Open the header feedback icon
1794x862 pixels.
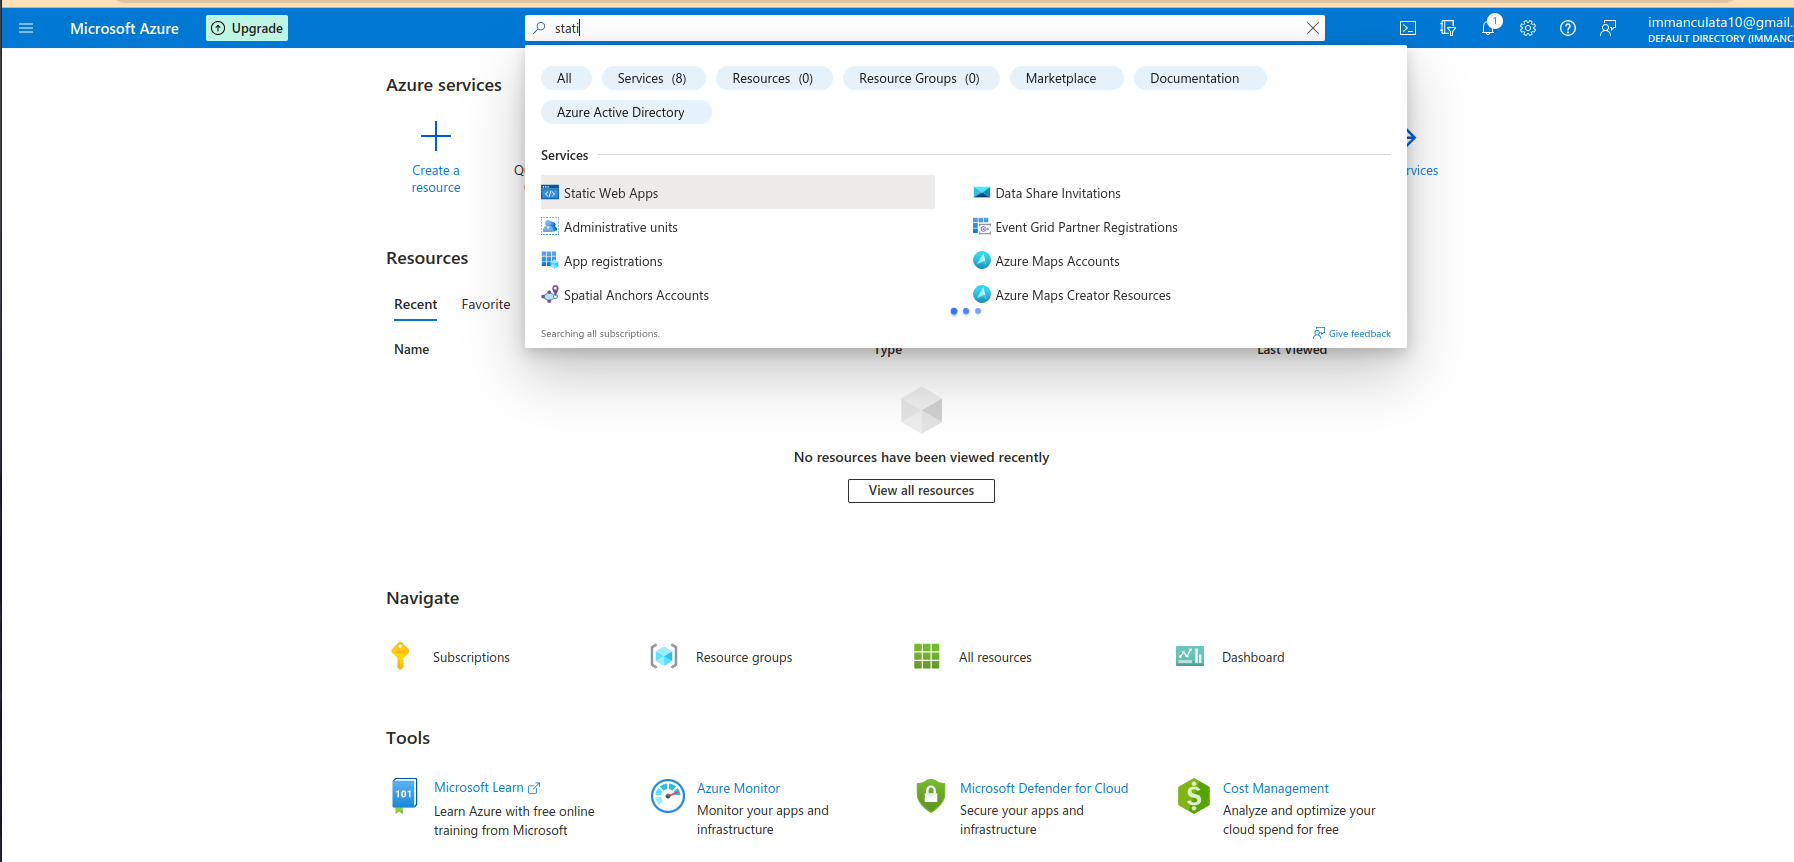[1608, 28]
